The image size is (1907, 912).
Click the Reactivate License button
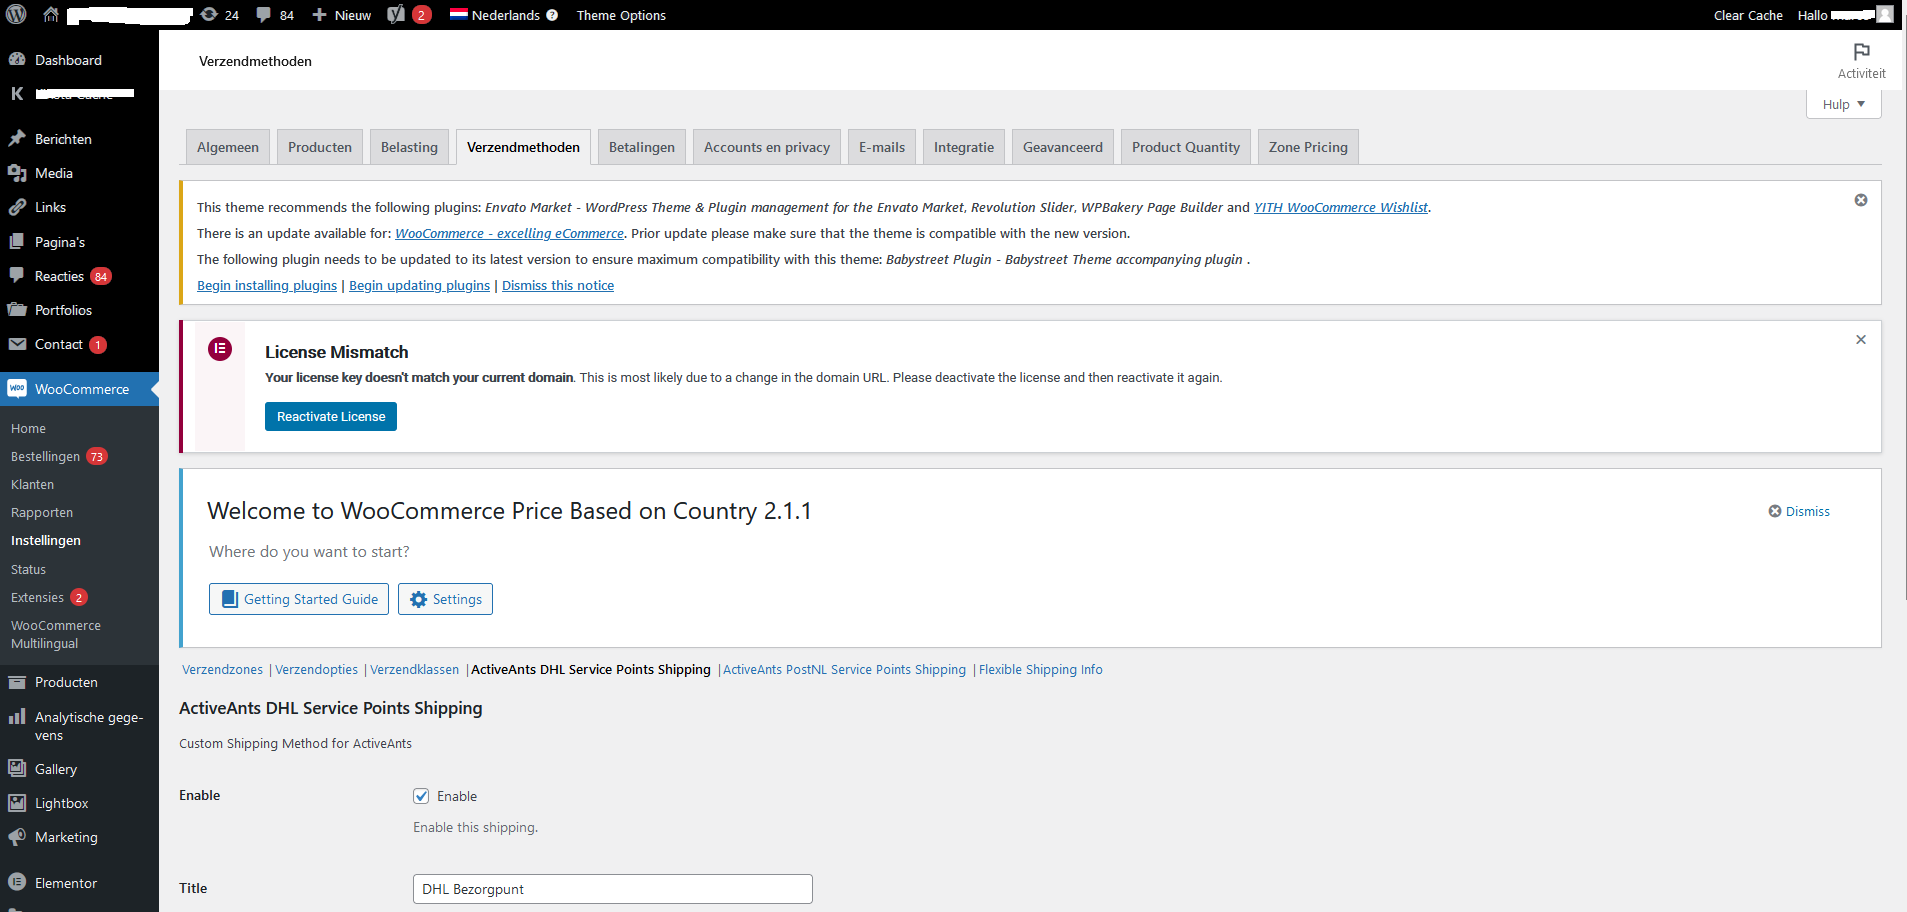click(331, 417)
